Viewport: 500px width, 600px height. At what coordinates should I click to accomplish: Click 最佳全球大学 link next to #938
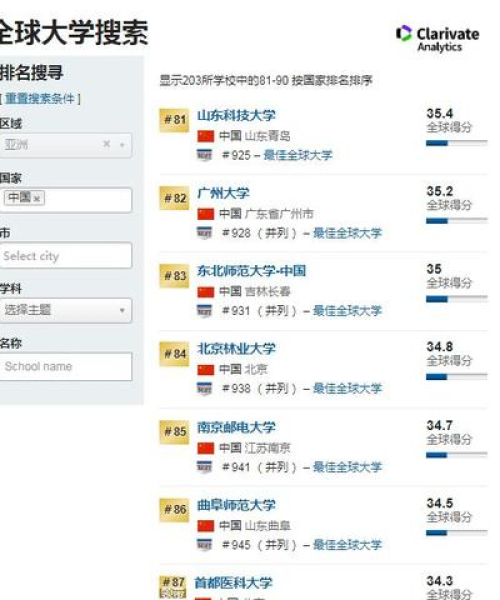[x=347, y=388]
